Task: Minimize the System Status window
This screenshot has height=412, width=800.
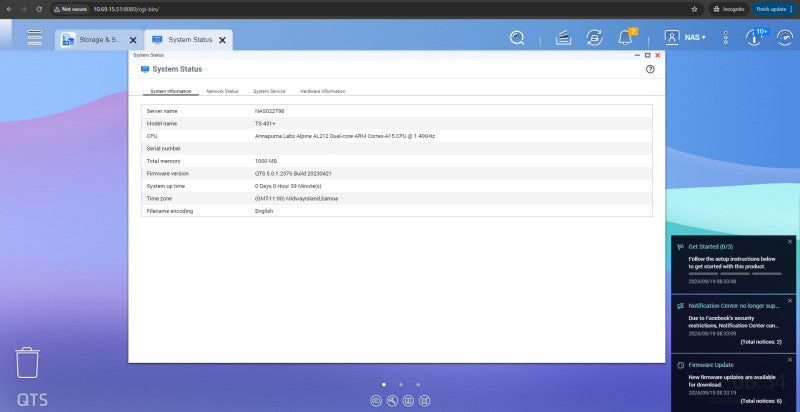Action: tap(637, 55)
